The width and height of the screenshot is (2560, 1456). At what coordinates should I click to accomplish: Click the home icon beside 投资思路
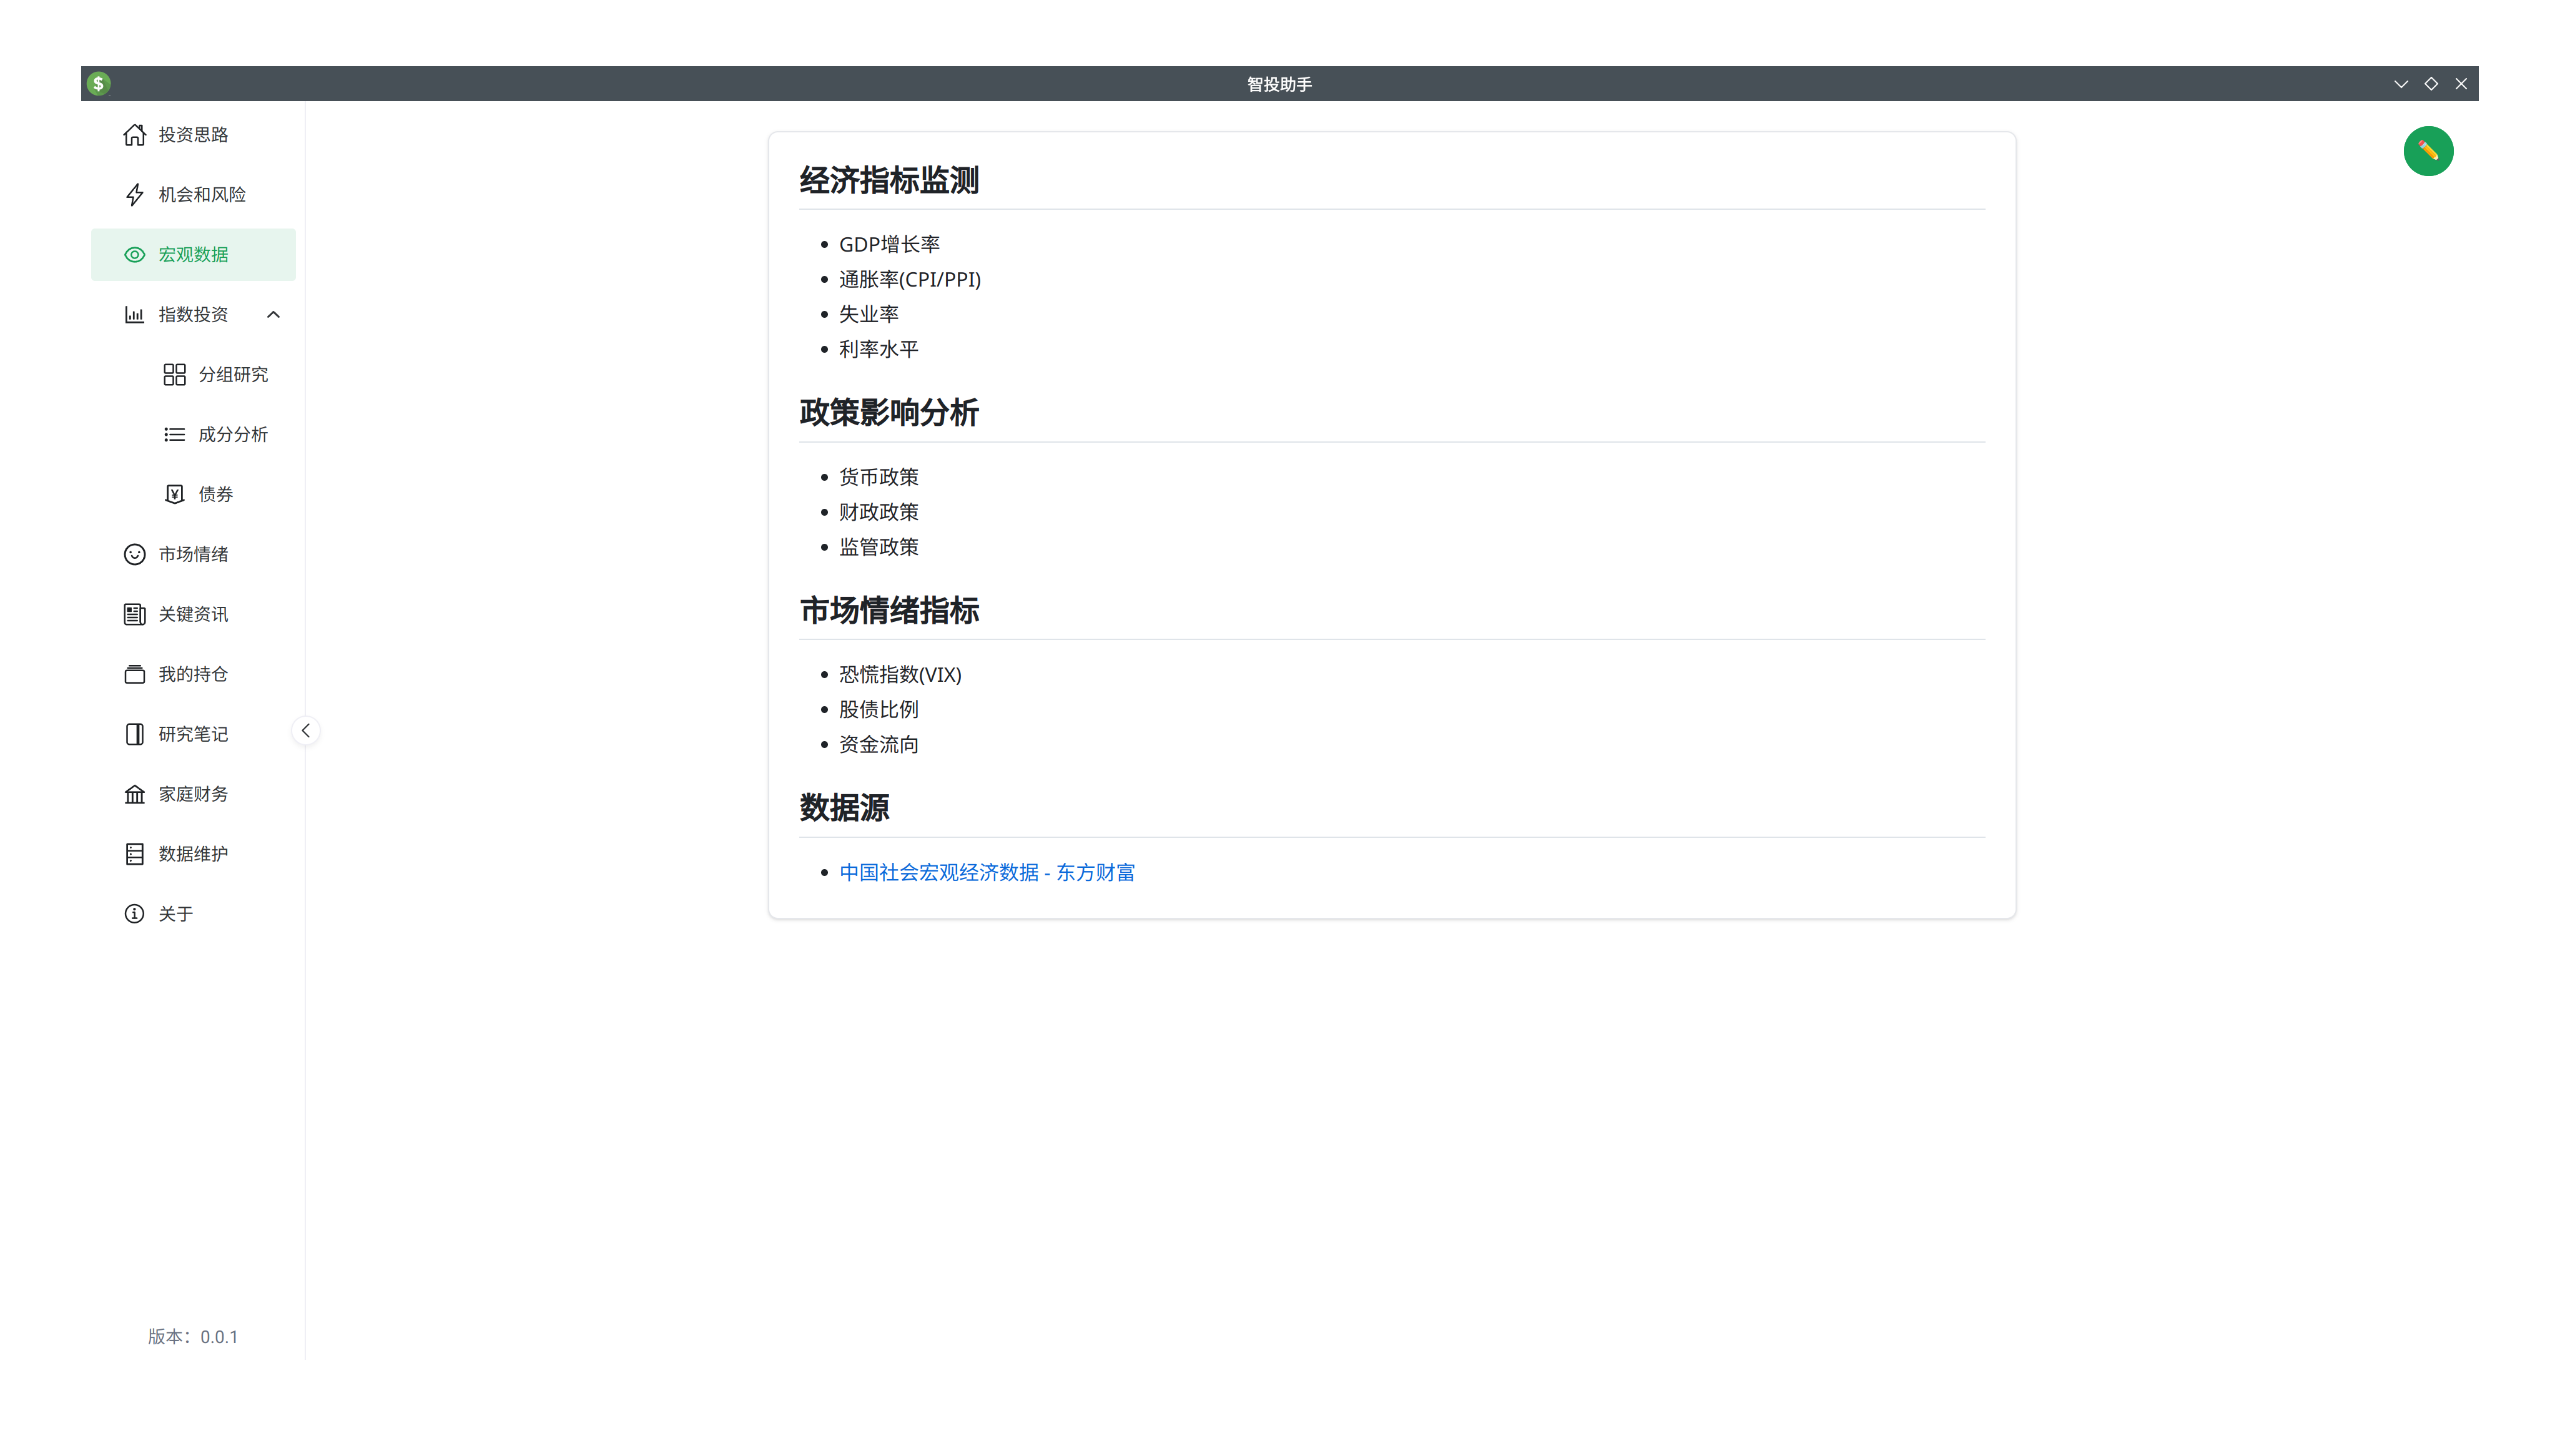[x=134, y=135]
